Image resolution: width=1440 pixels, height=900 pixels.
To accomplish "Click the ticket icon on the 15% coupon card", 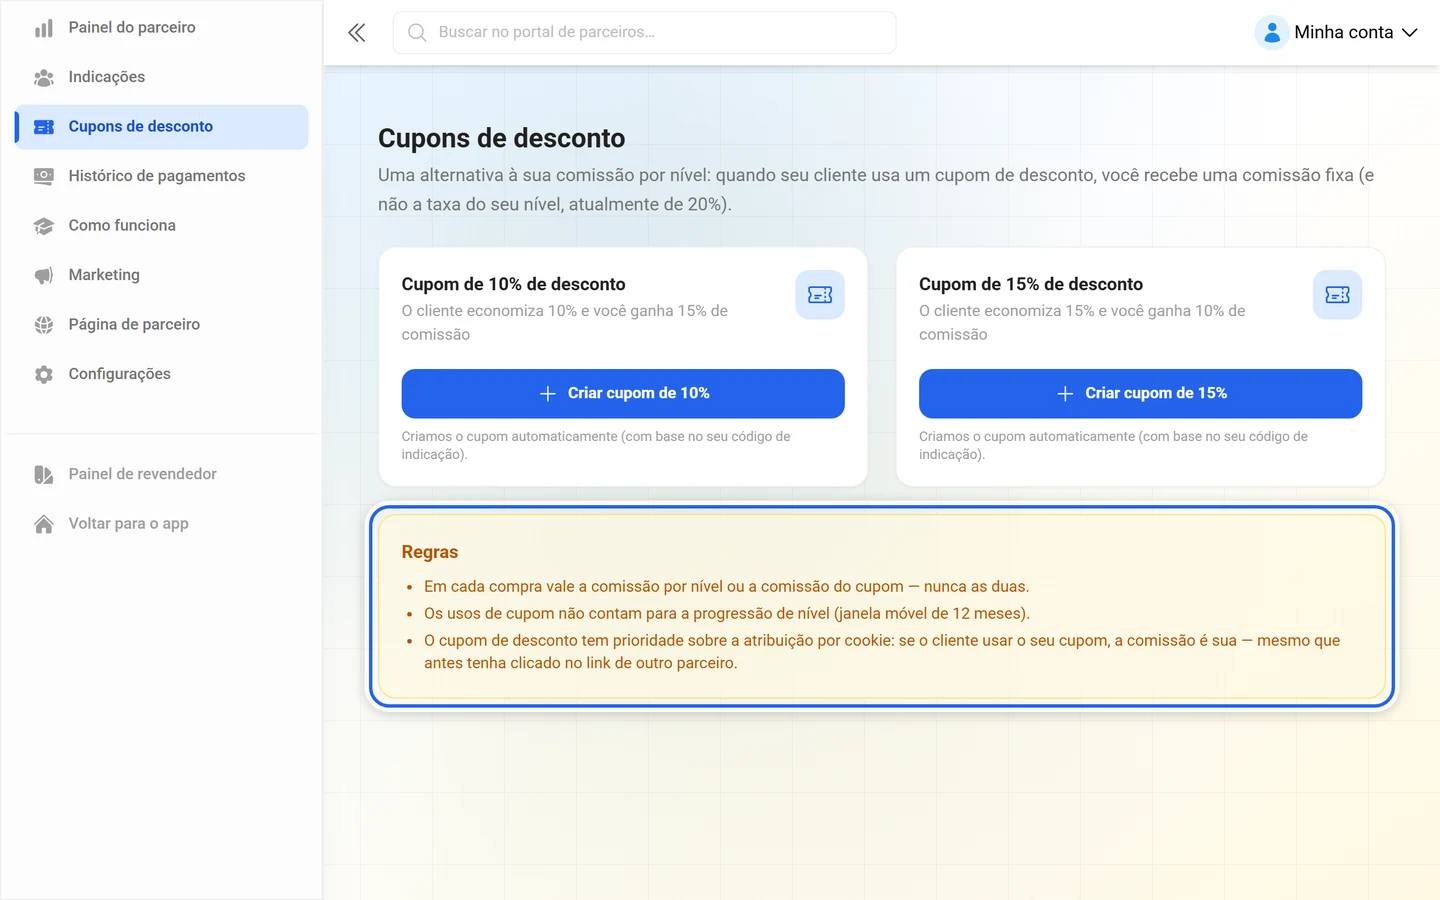I will point(1337,295).
